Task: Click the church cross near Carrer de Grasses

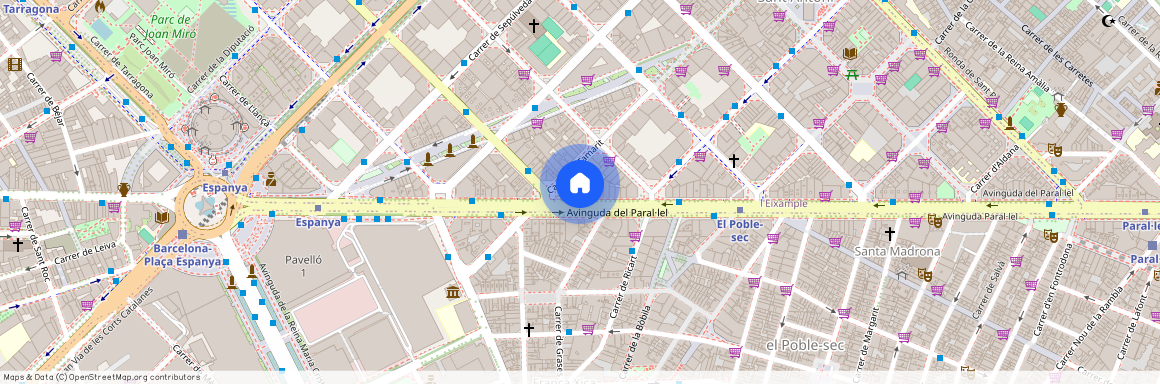Action: coord(528,329)
